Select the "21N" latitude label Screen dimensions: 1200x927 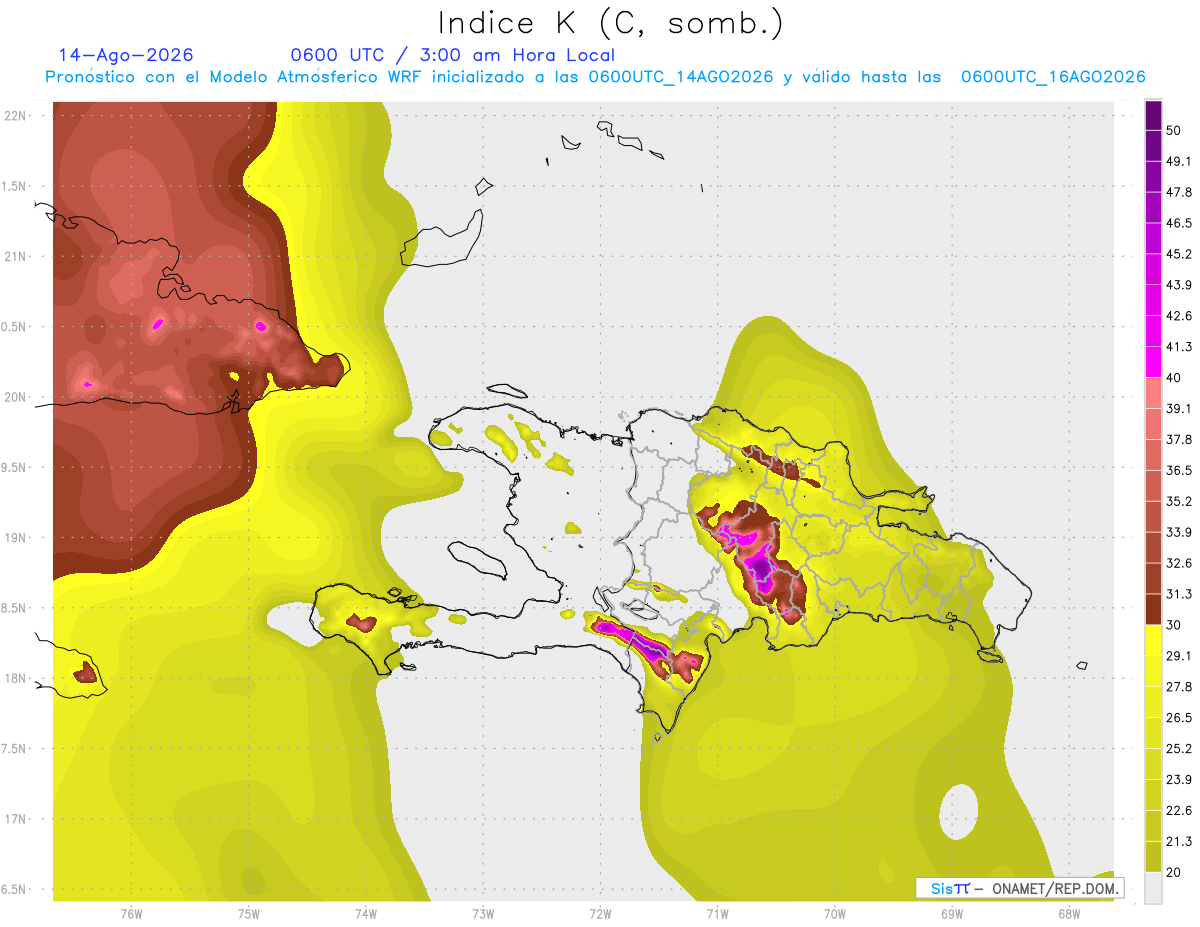pyautogui.click(x=15, y=256)
